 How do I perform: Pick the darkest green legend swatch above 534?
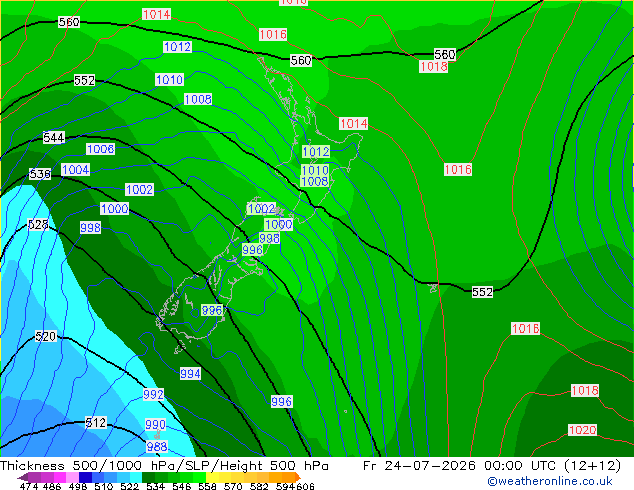point(149,477)
